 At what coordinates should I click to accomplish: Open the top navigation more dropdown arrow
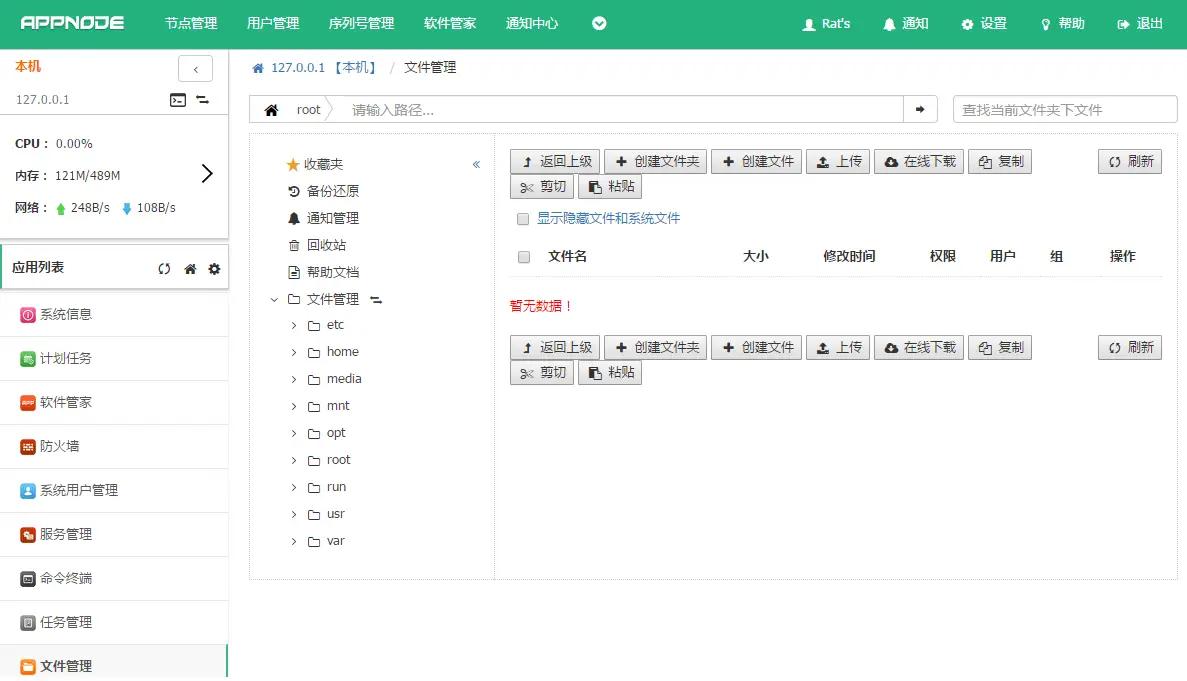click(599, 24)
